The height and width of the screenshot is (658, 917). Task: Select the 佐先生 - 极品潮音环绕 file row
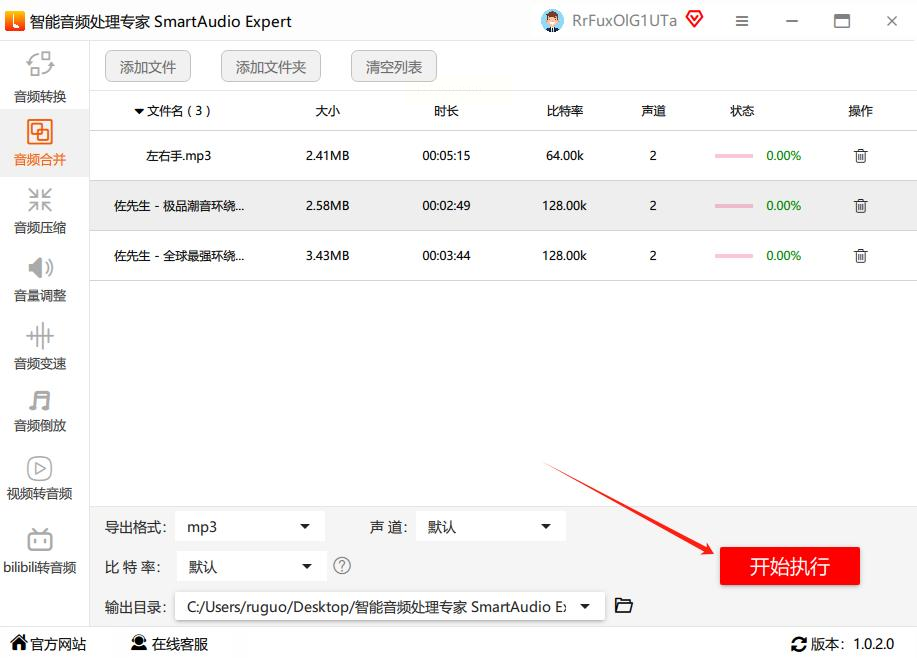[503, 206]
